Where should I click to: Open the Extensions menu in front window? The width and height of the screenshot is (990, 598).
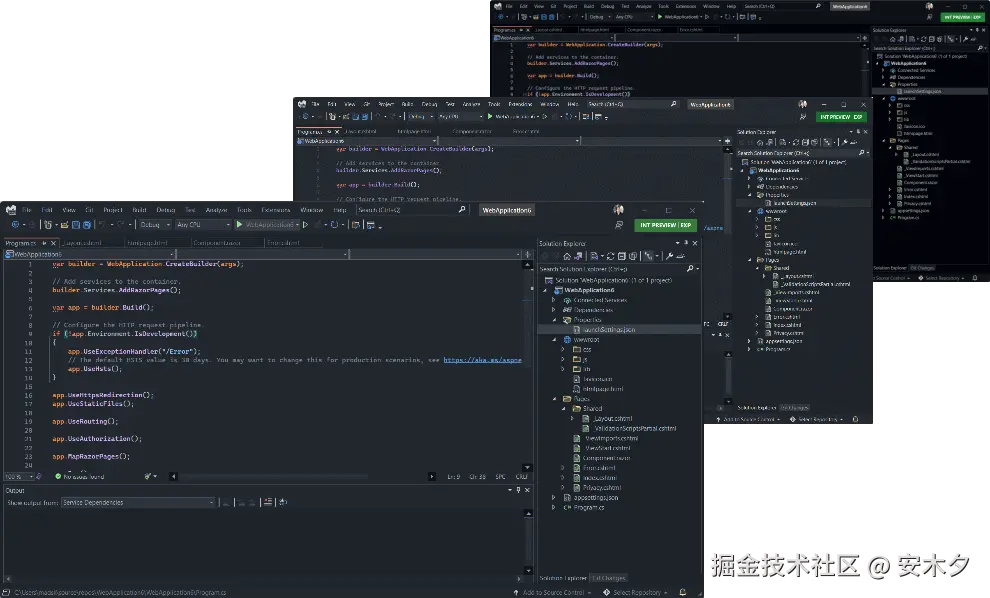276,210
